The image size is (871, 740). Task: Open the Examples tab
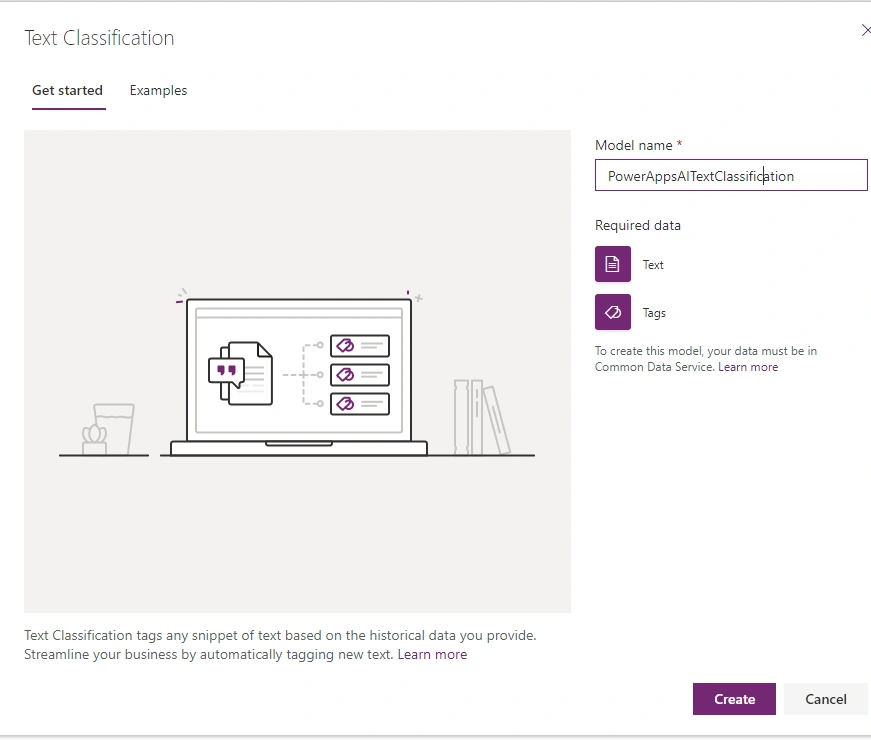coord(158,91)
